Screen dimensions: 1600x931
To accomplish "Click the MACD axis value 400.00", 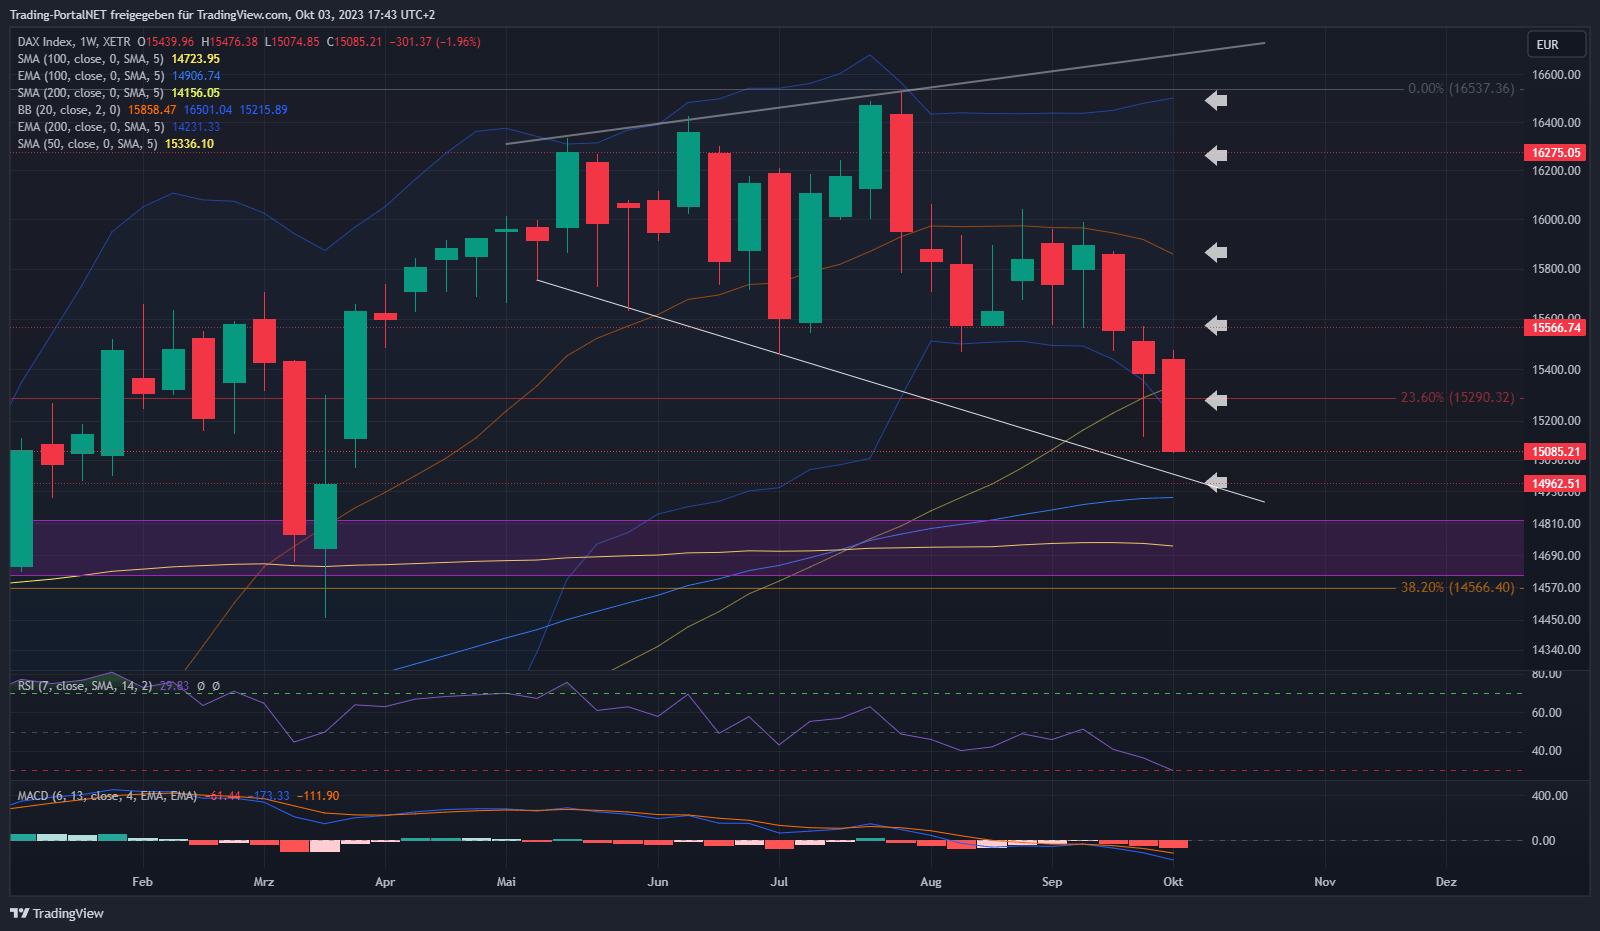I will (1549, 796).
